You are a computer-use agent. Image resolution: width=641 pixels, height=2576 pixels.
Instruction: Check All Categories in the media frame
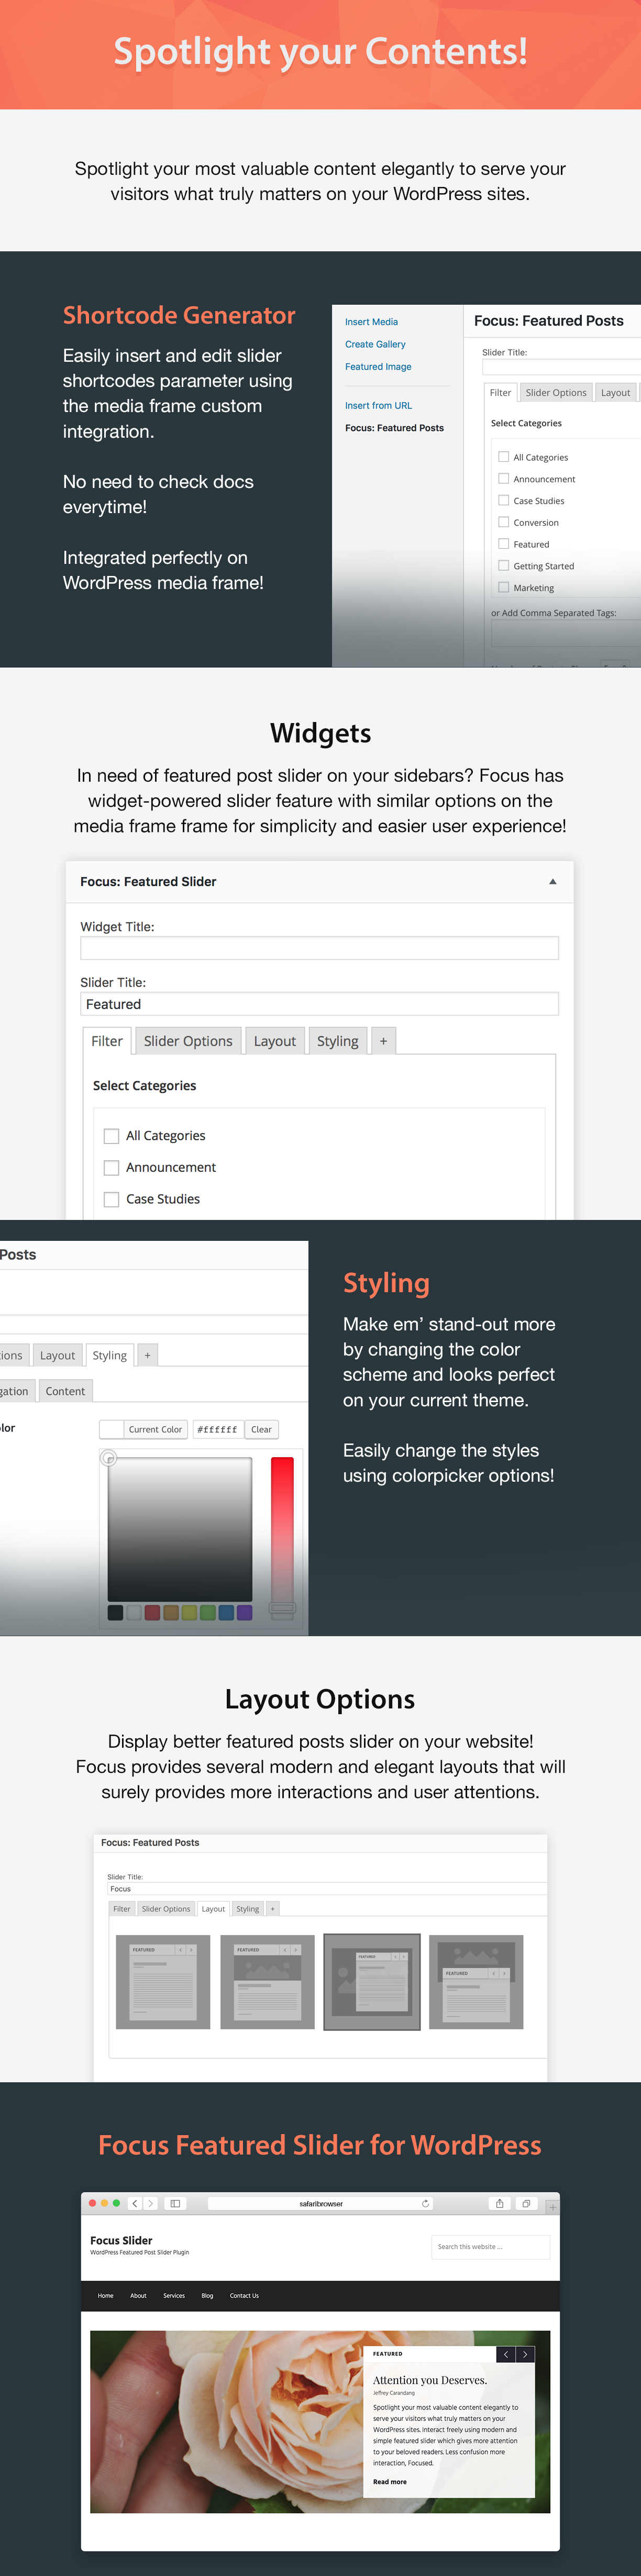pos(504,457)
